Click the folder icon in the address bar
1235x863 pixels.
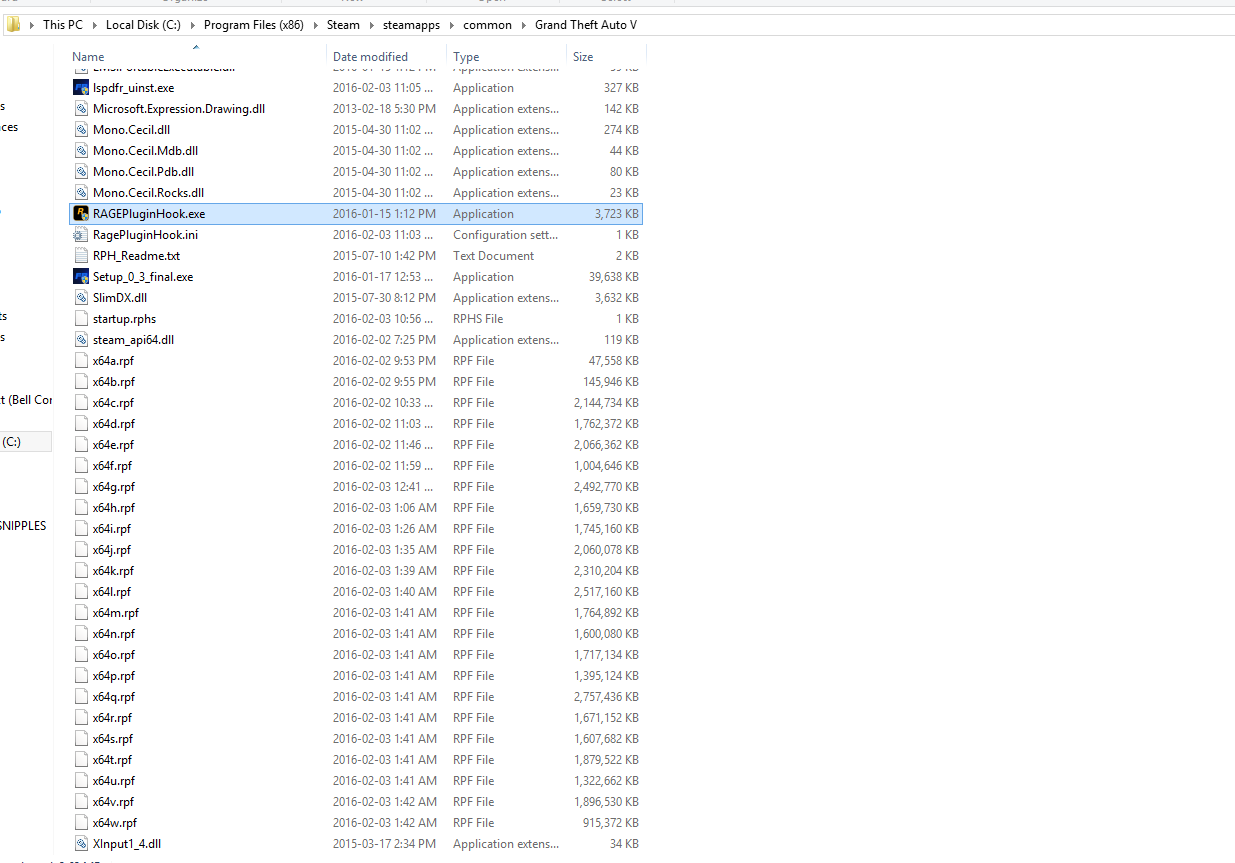[14, 25]
